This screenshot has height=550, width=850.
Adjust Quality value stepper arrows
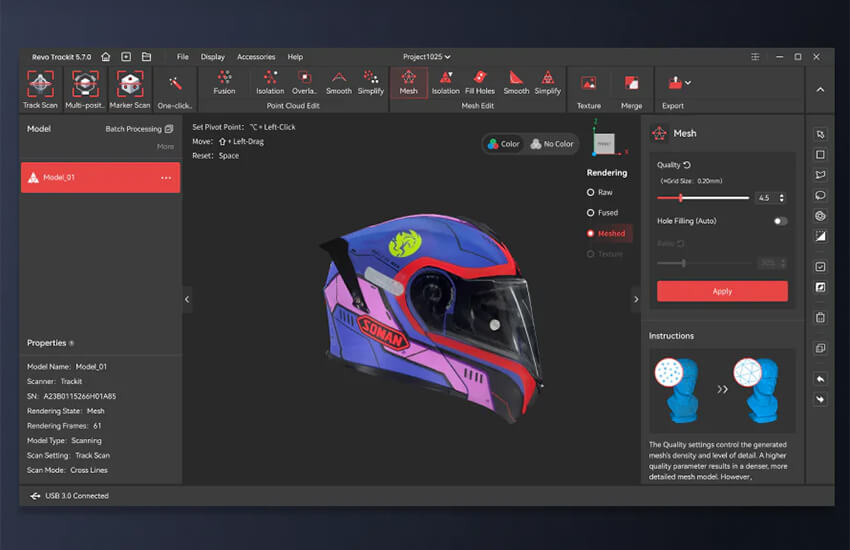tap(782, 198)
